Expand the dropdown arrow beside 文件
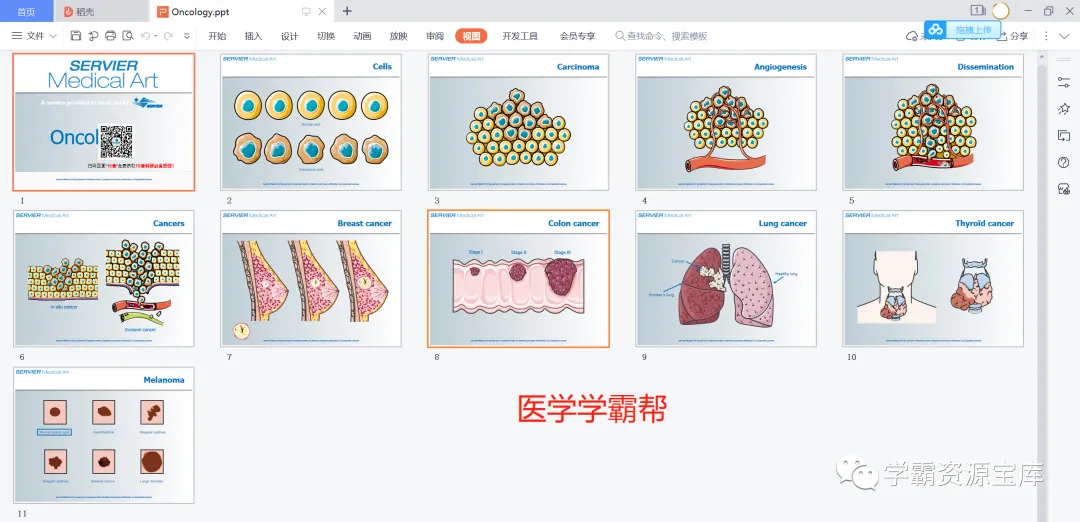This screenshot has height=522, width=1080. [x=54, y=36]
